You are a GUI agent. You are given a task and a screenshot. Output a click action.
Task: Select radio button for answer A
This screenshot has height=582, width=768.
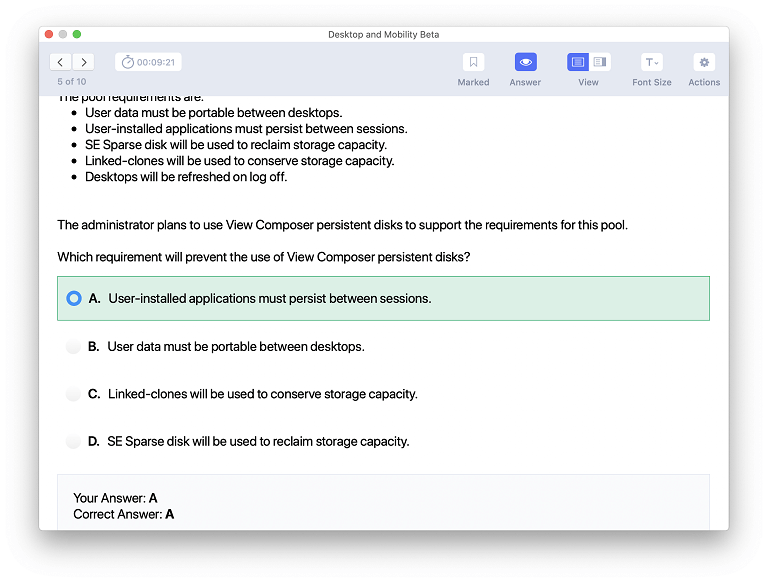pyautogui.click(x=74, y=298)
